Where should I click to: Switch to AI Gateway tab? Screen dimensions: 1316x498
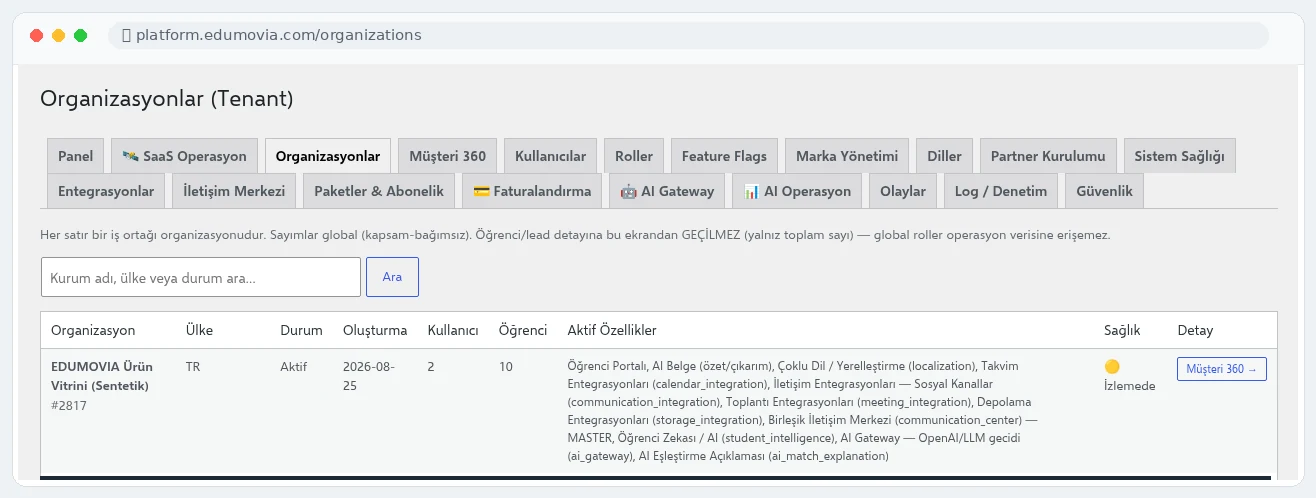point(667,191)
